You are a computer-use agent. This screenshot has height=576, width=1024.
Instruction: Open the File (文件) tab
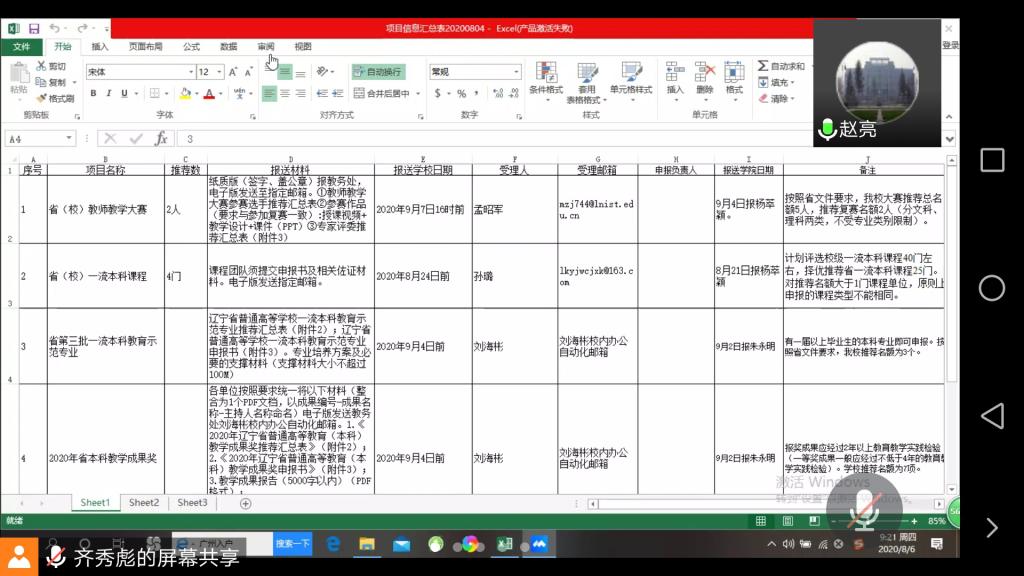(x=22, y=46)
